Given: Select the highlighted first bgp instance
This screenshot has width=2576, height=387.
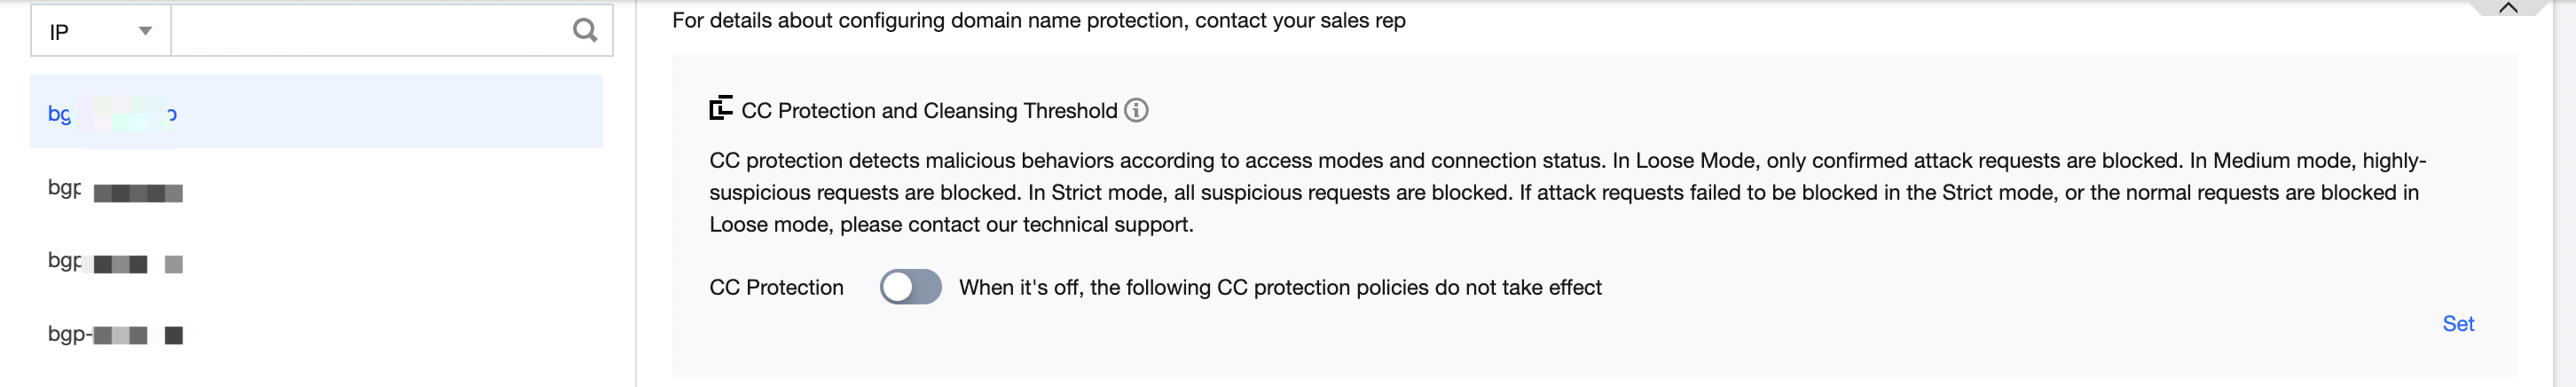Looking at the screenshot, I should pyautogui.click(x=112, y=114).
